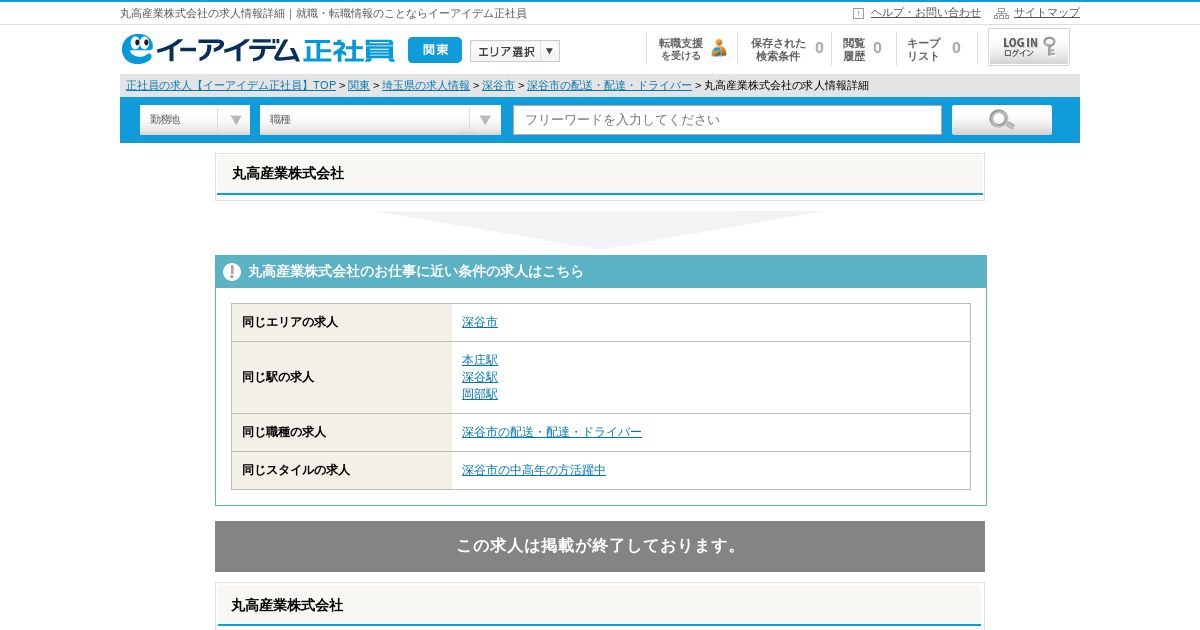Open 深谷市 link in 同じエリアの求人 row
1200x630 pixels.
pos(480,322)
